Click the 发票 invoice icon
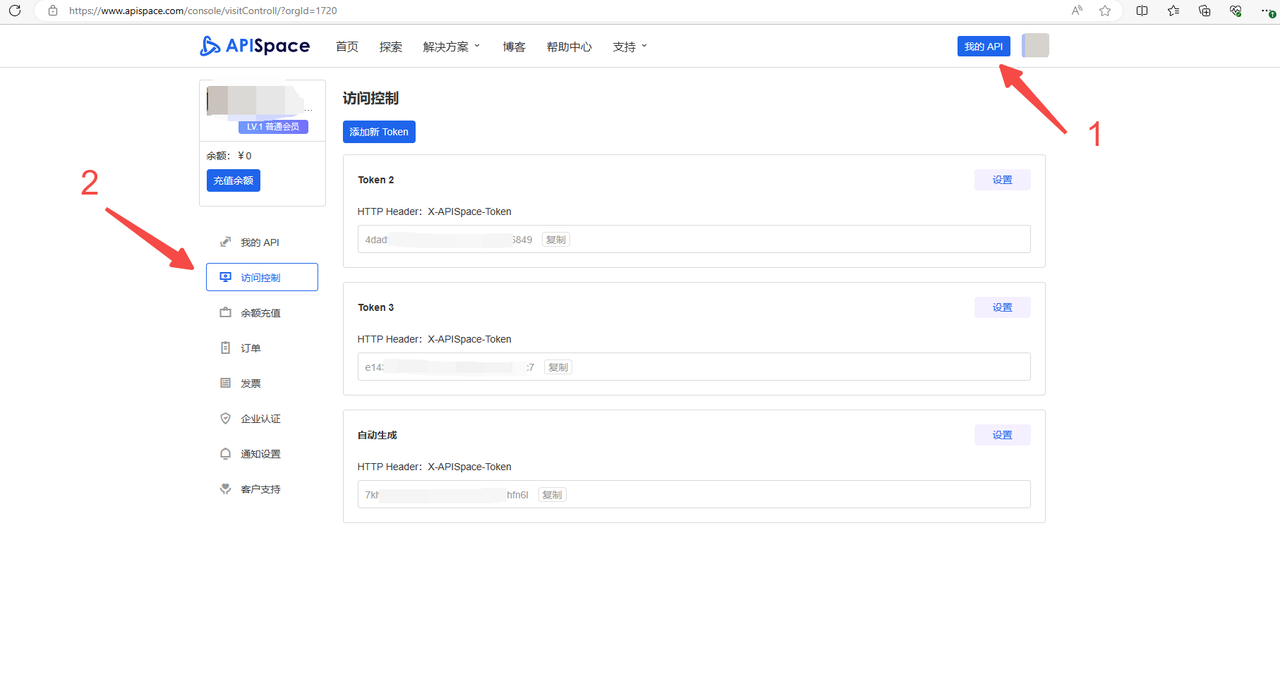The image size is (1280, 700). (x=224, y=382)
